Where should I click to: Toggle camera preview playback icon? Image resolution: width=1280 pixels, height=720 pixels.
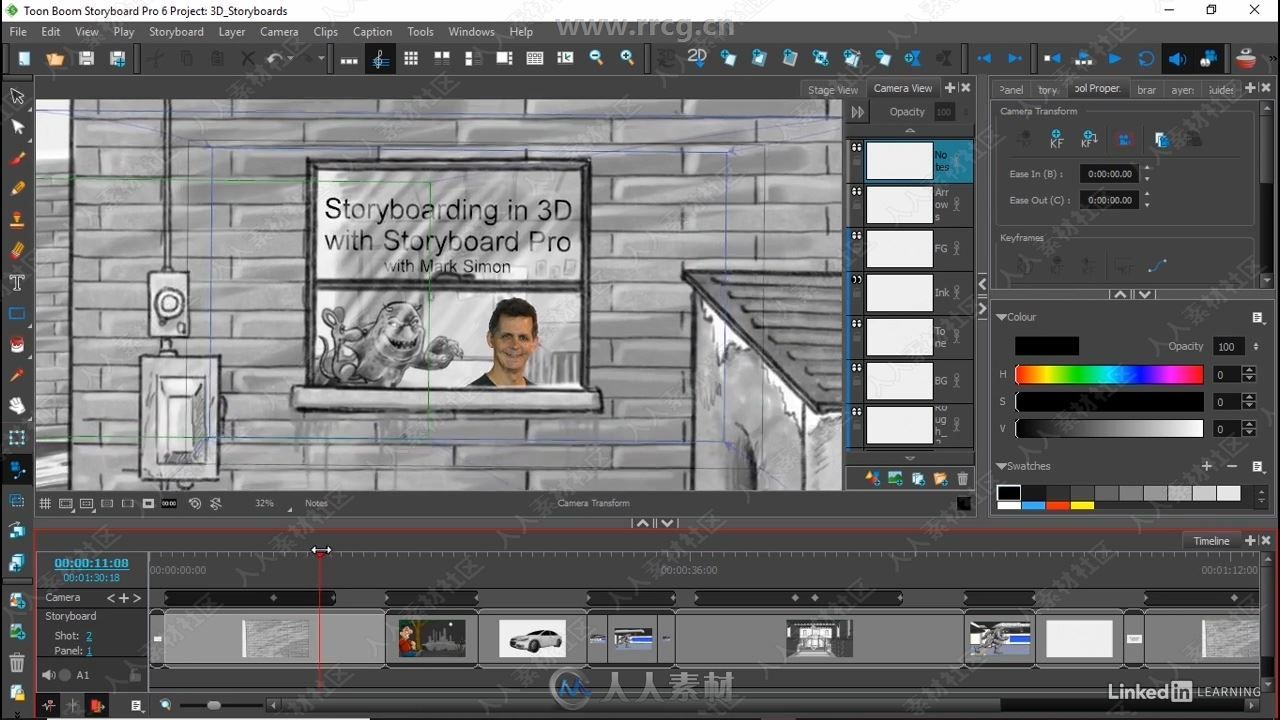[1208, 59]
